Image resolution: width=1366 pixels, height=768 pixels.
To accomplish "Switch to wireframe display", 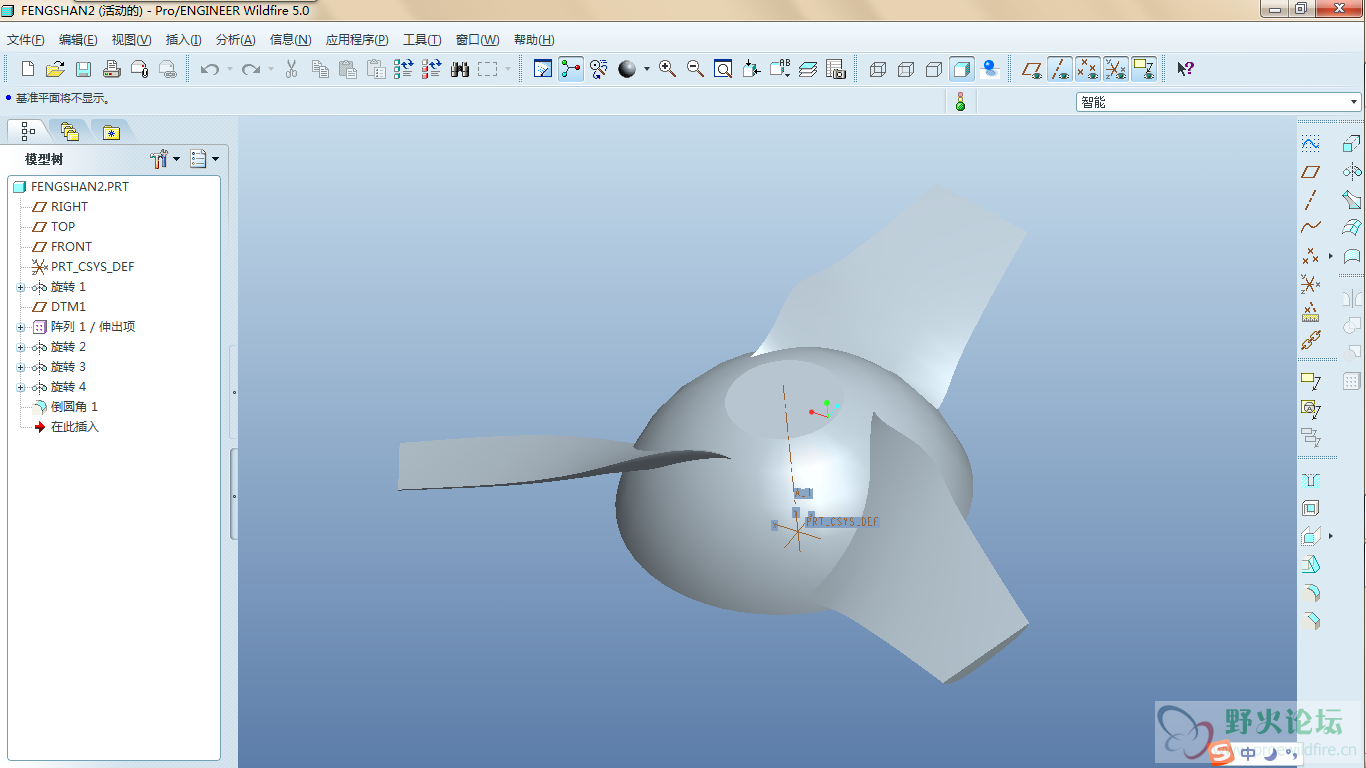I will [878, 69].
